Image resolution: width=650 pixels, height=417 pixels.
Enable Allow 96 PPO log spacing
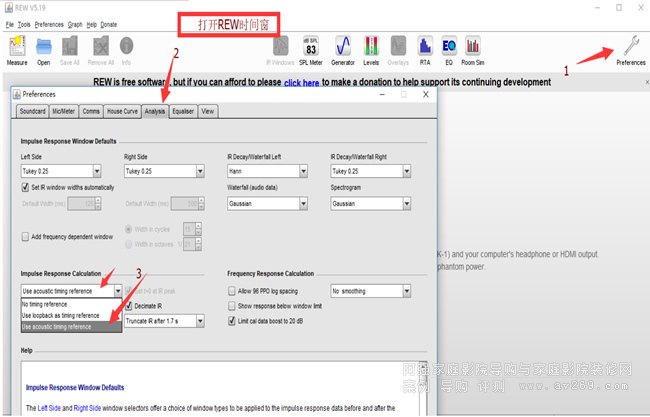tap(232, 290)
